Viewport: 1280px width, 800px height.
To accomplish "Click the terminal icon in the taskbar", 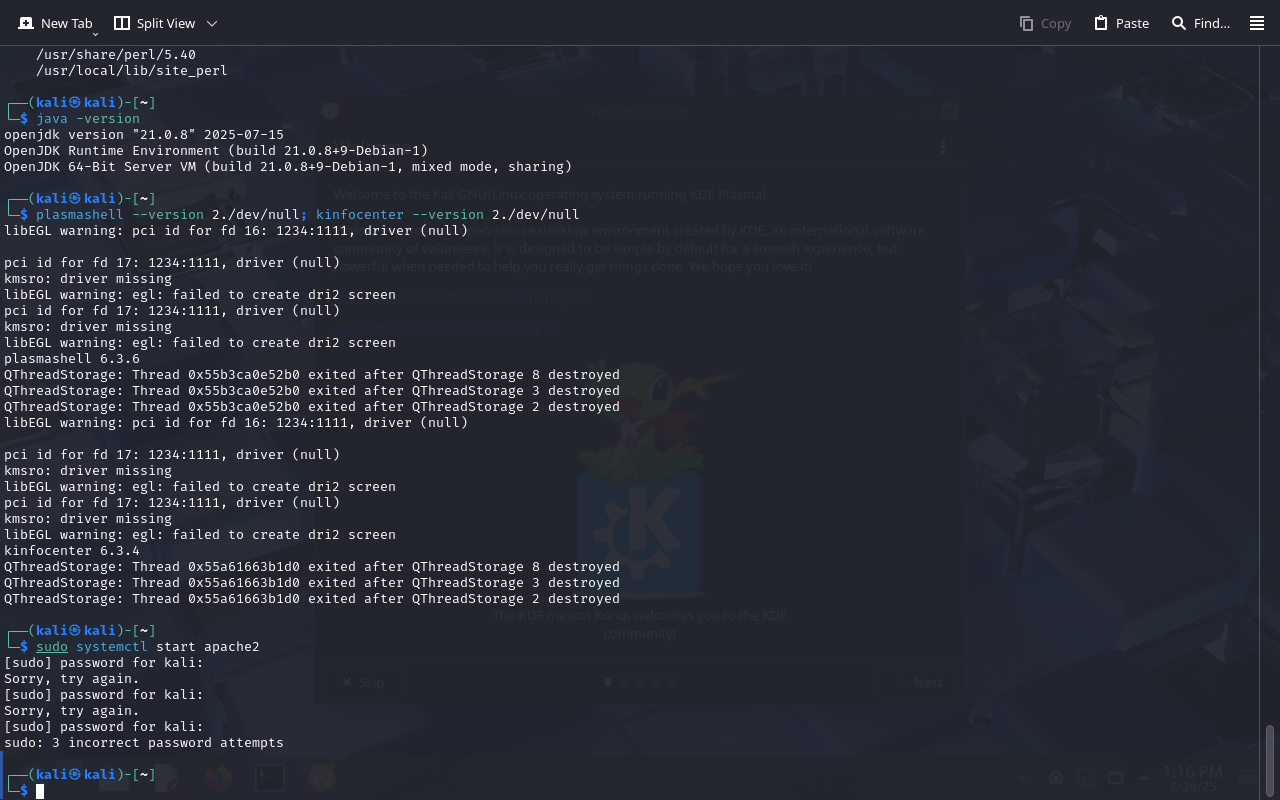I will [x=269, y=777].
